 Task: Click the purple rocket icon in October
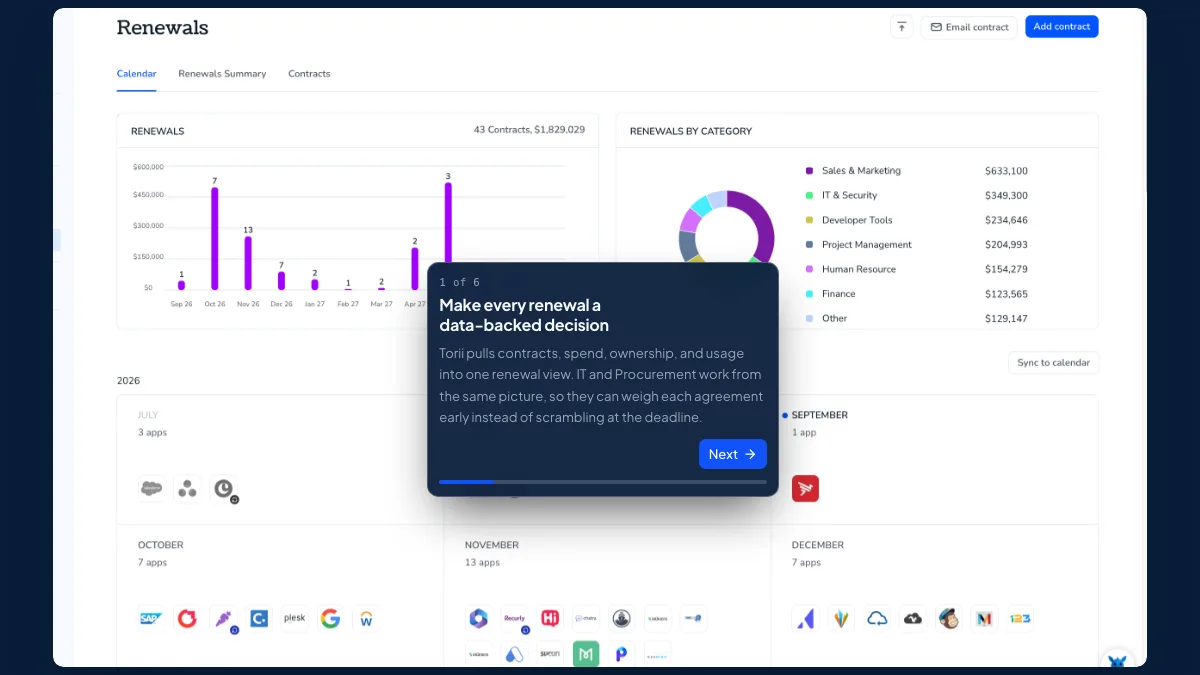point(223,619)
